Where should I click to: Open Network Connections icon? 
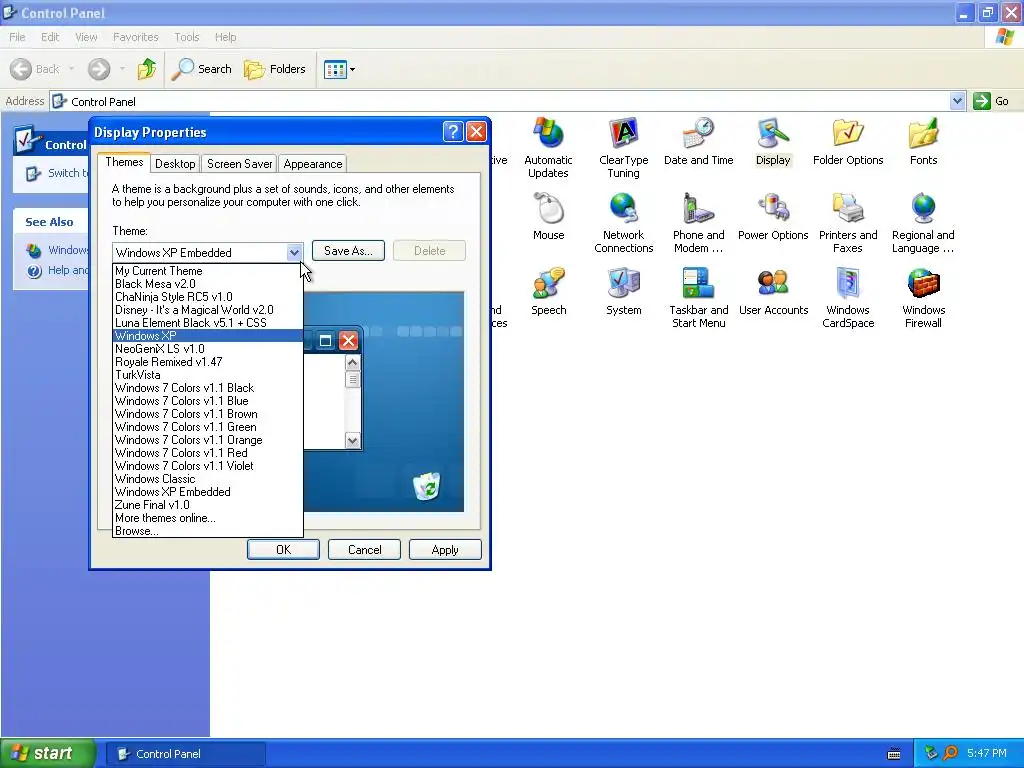pos(623,223)
